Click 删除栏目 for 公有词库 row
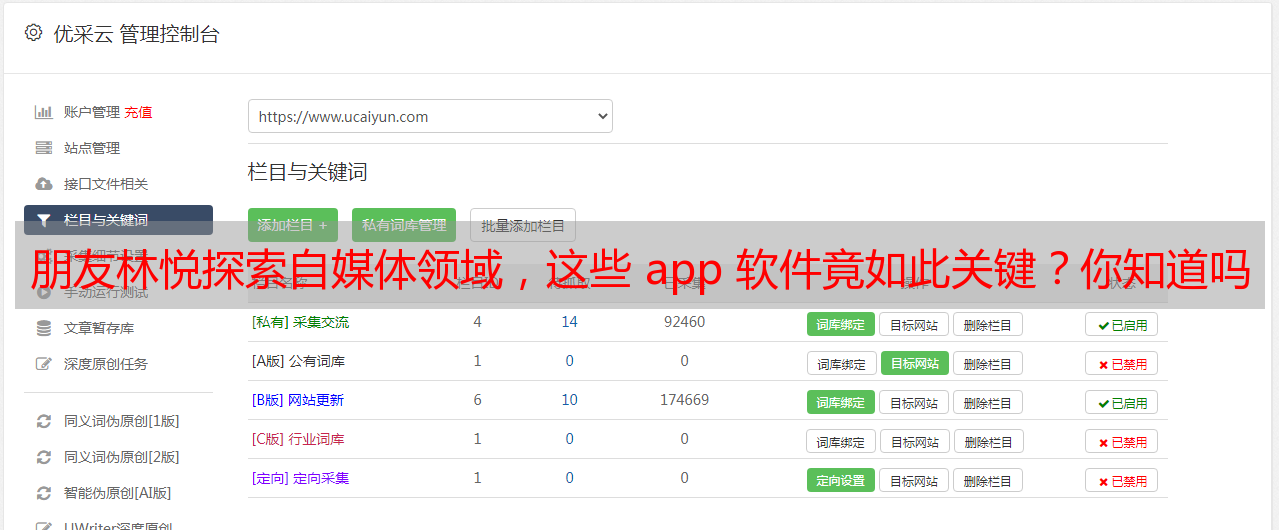This screenshot has width=1279, height=530. tap(987, 363)
